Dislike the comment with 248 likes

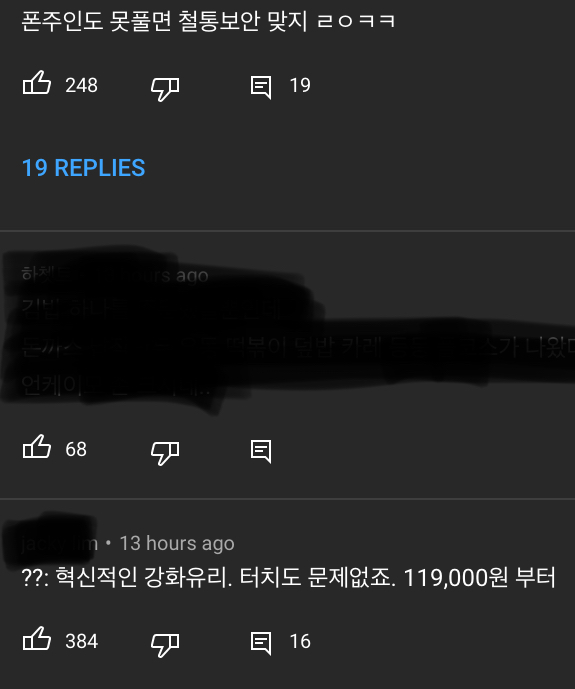[x=165, y=89]
